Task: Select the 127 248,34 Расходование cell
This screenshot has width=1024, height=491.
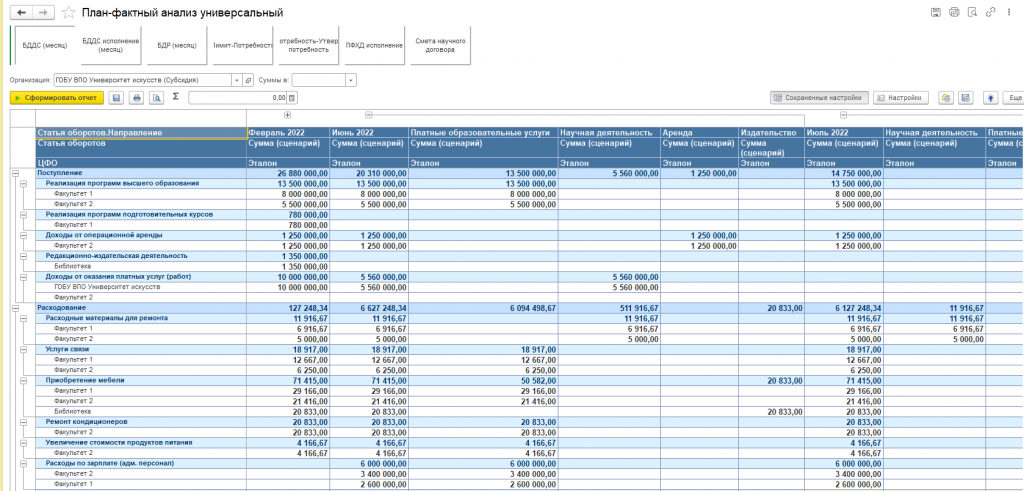Action: pos(288,308)
